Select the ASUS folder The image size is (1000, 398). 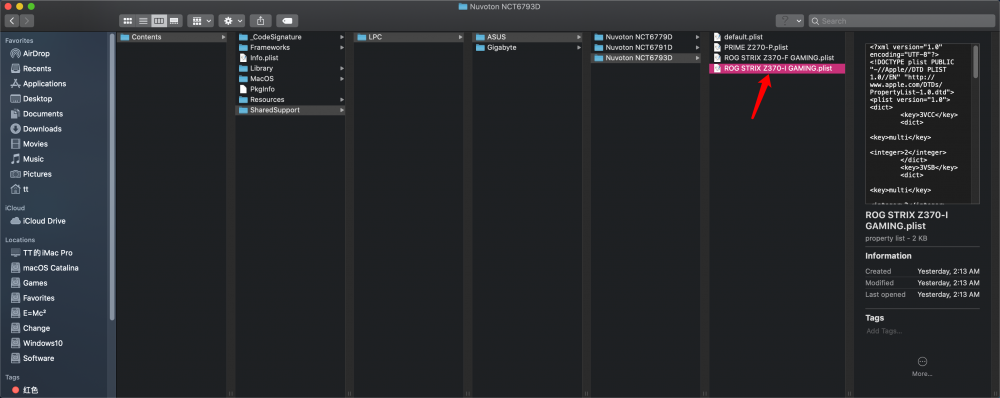527,37
